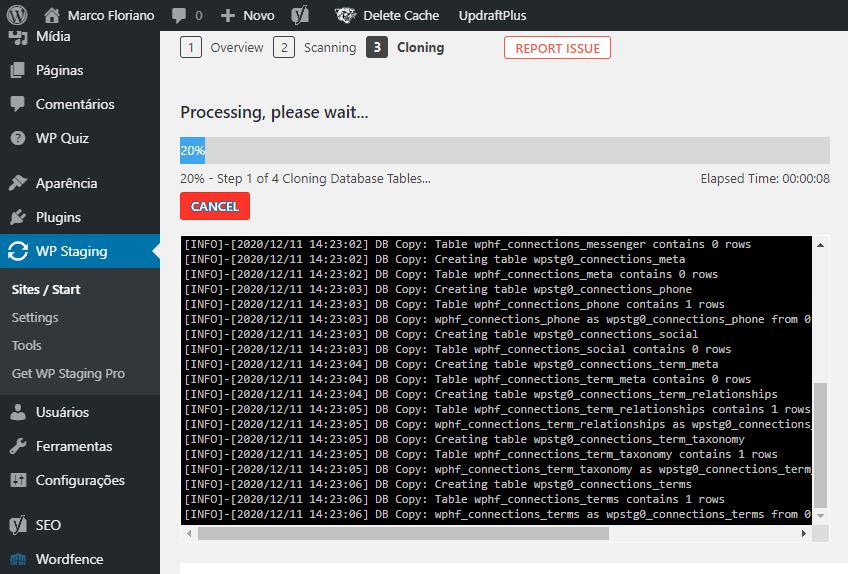Screen dimensions: 848x574
Task: Click the log scroll left arrow
Action: coord(189,533)
